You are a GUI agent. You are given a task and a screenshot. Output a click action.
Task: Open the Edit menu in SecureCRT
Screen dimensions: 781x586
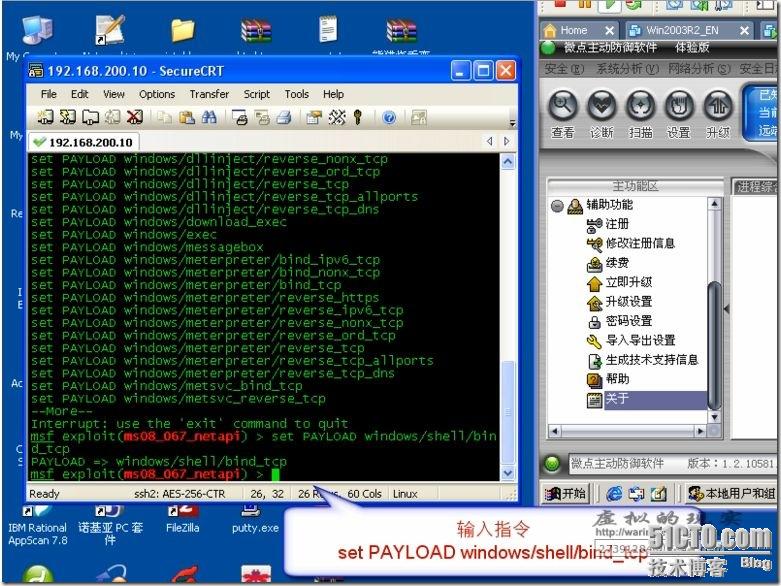pos(79,94)
